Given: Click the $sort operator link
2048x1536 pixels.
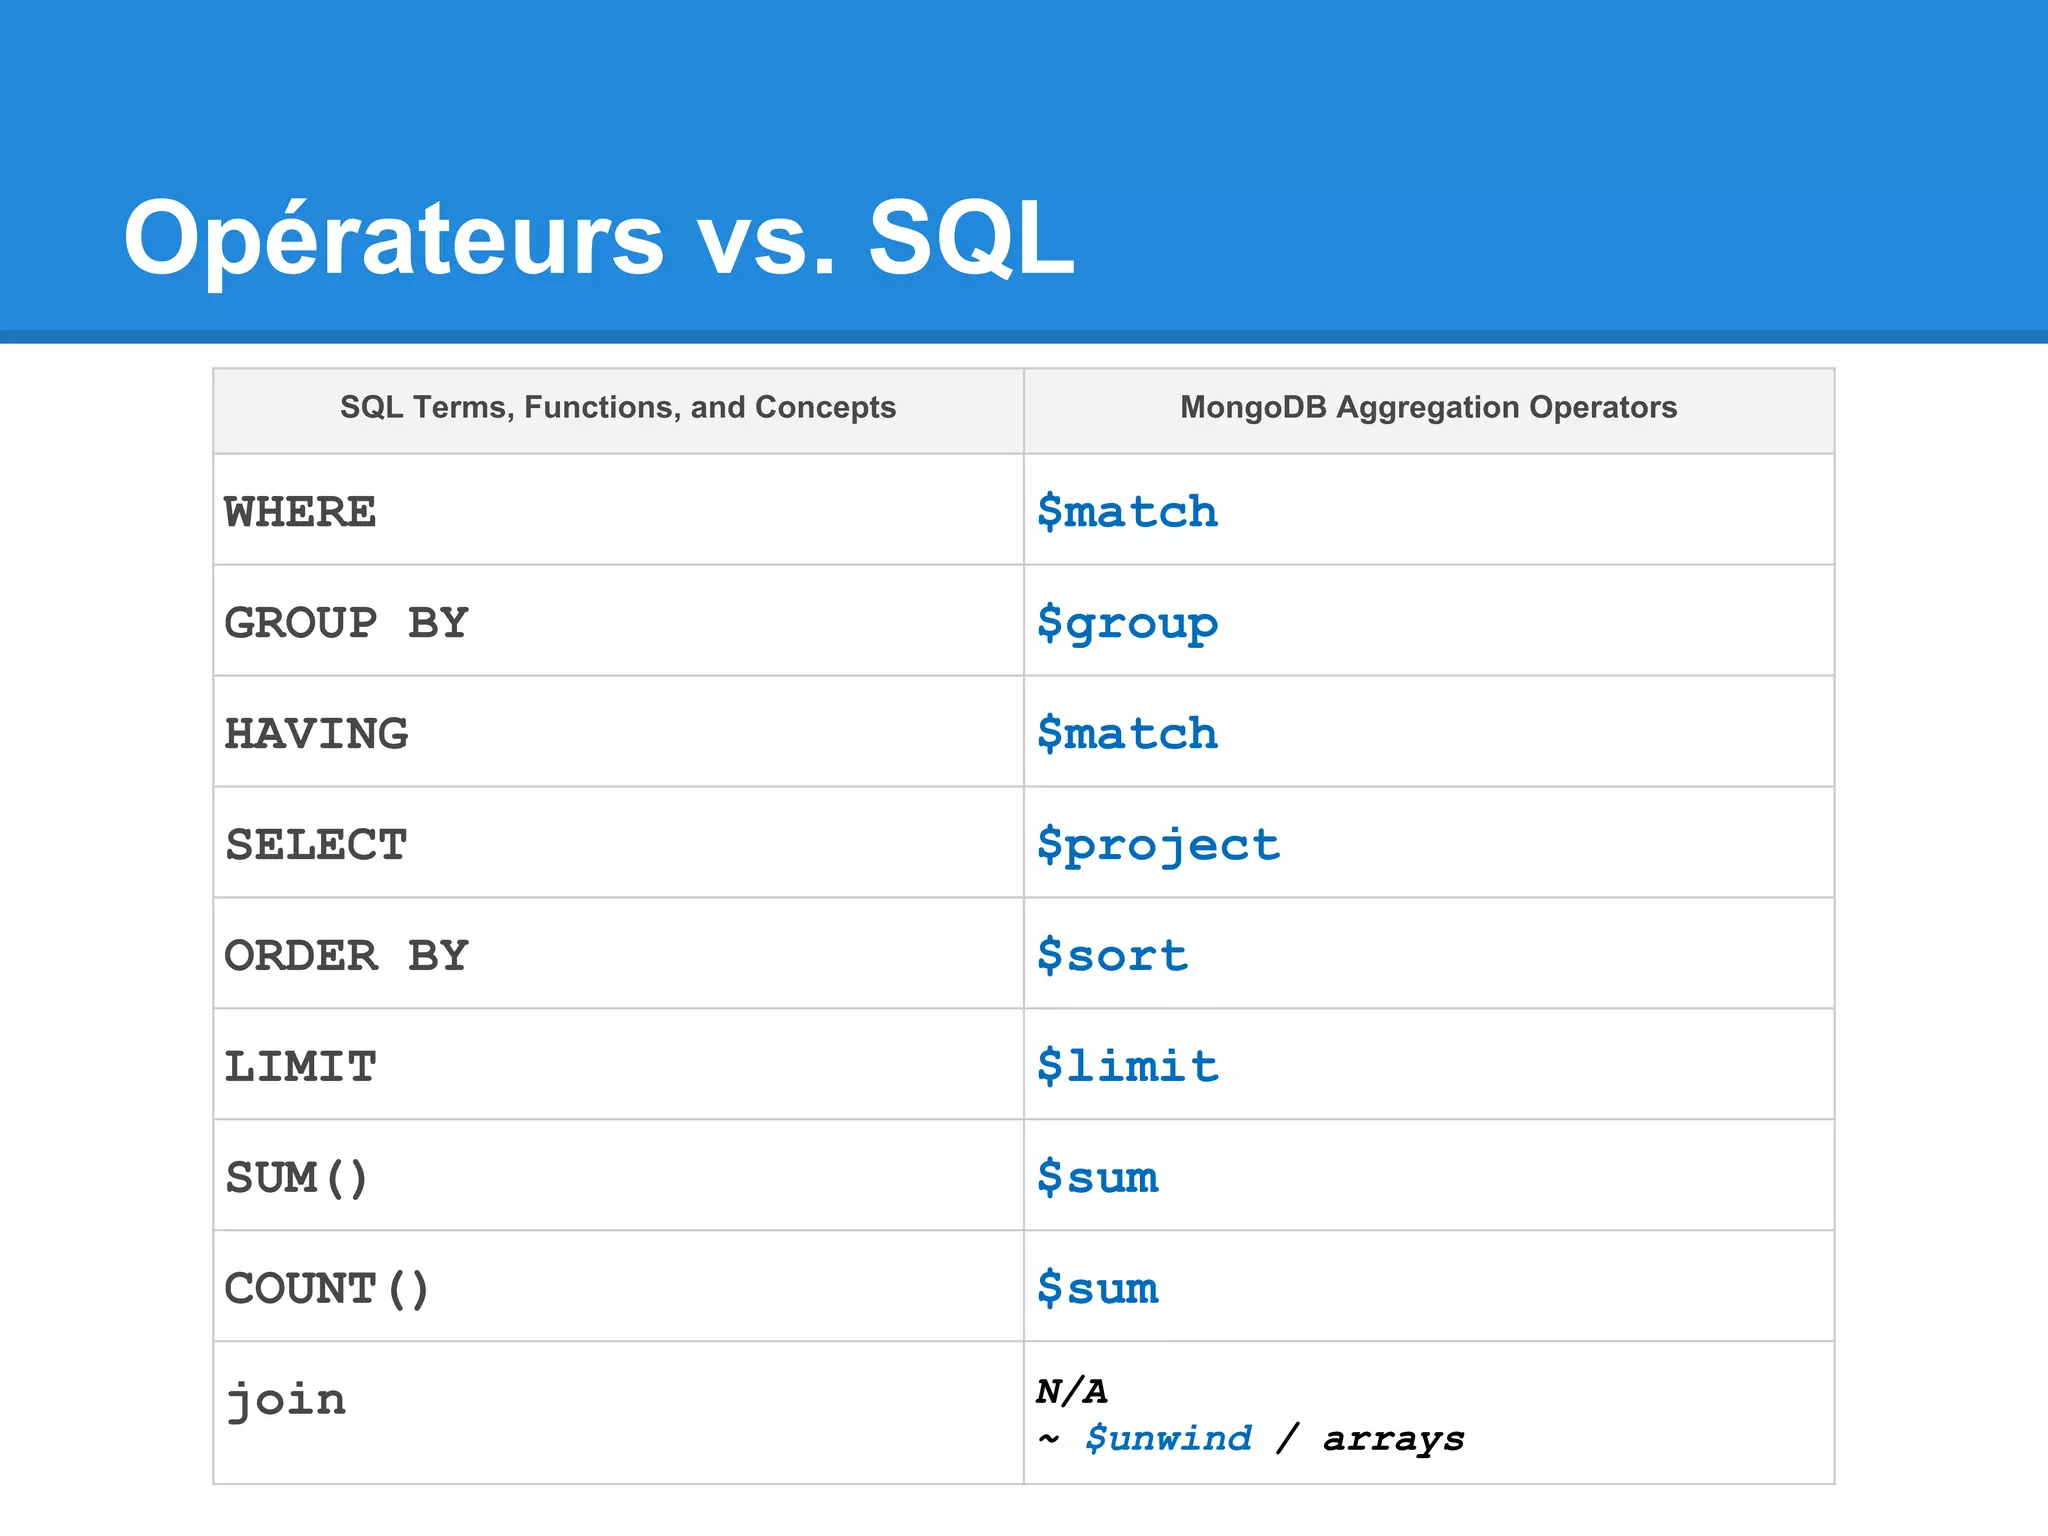Looking at the screenshot, I should pos(1112,956).
